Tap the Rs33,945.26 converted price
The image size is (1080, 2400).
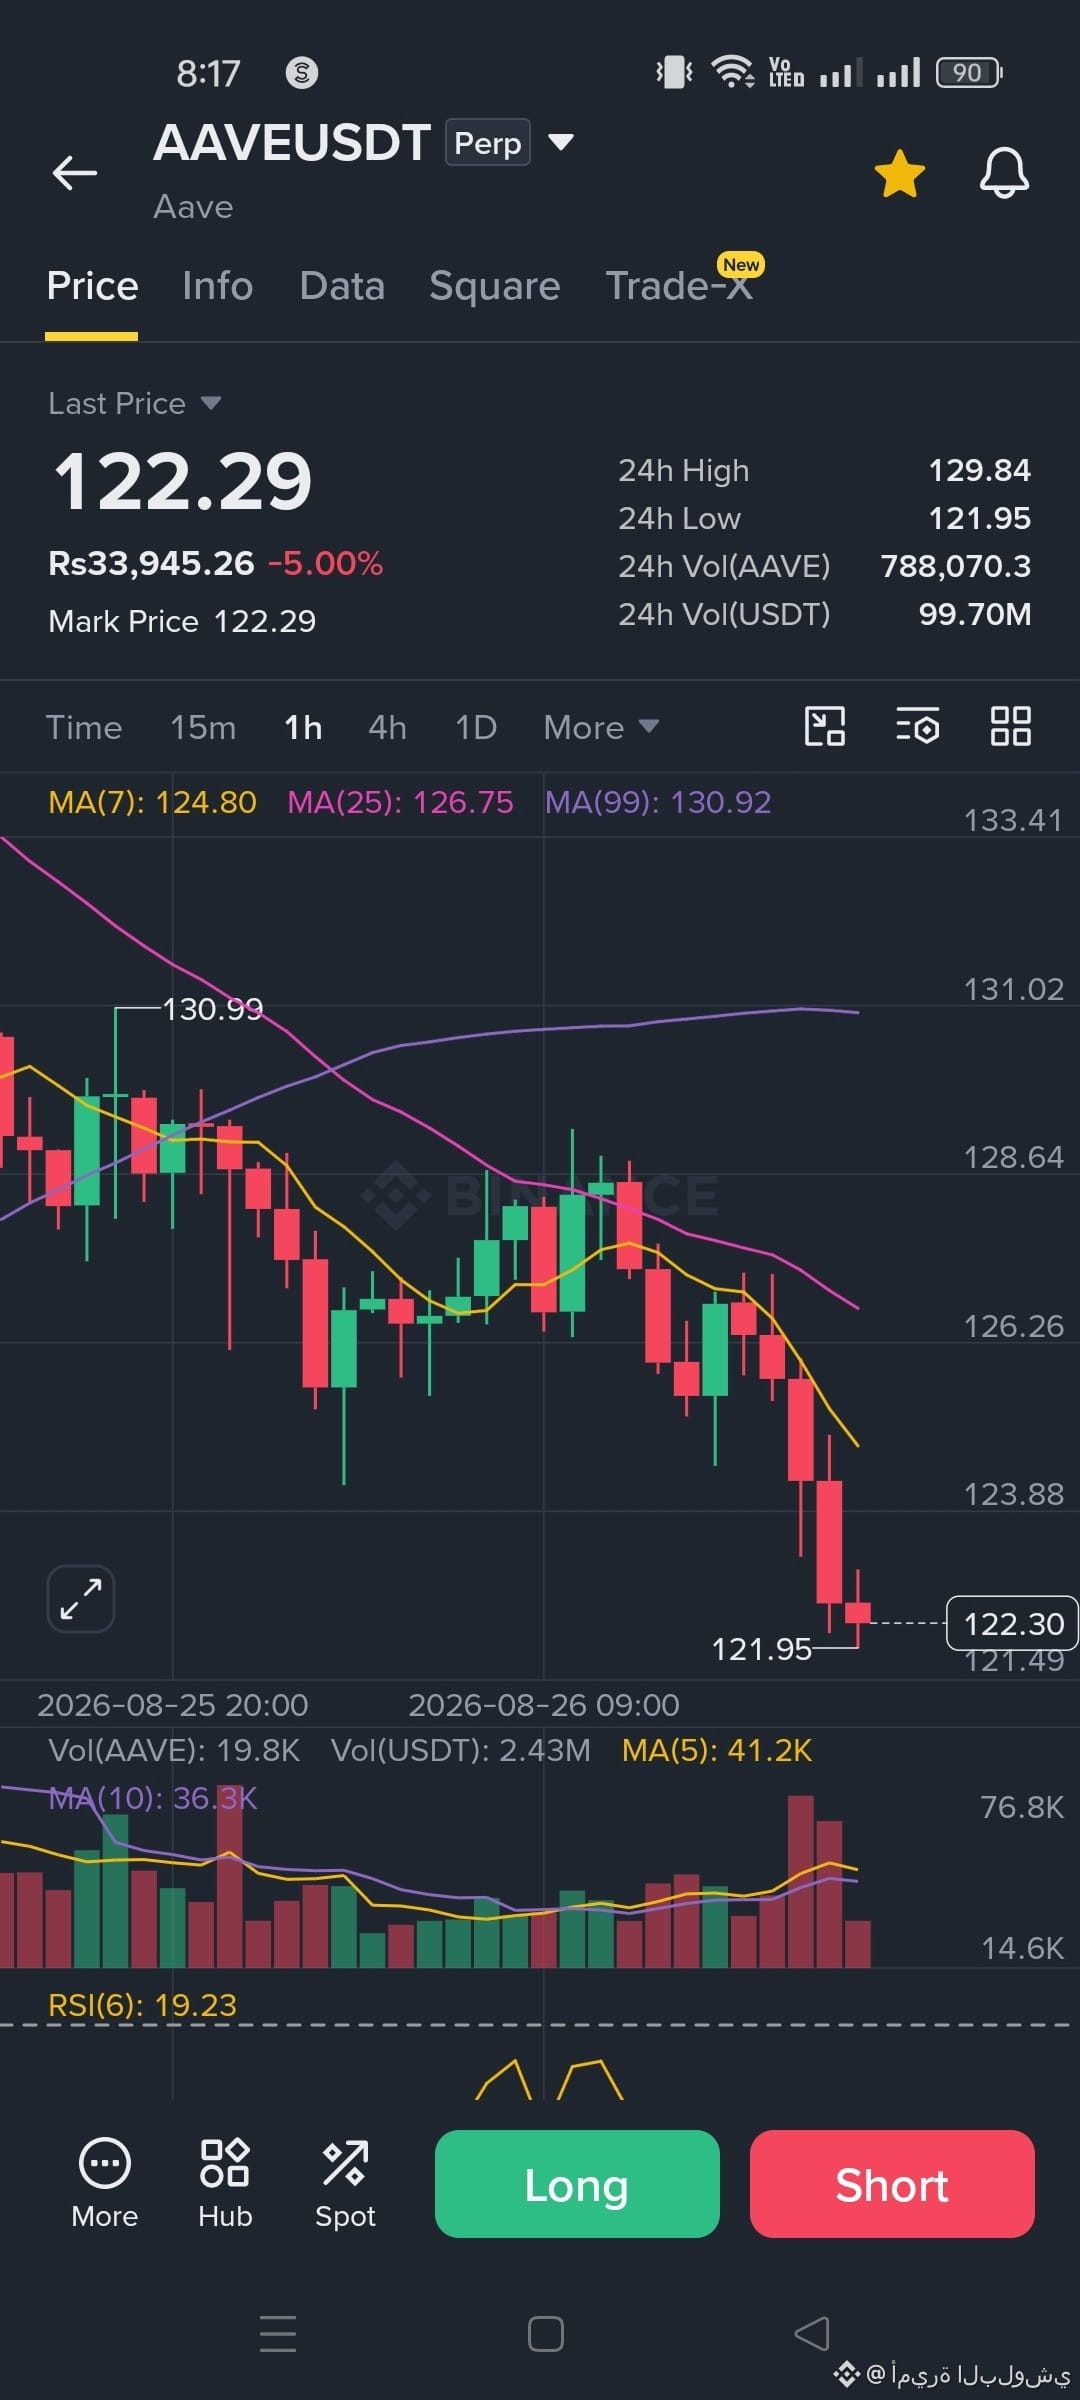point(151,563)
